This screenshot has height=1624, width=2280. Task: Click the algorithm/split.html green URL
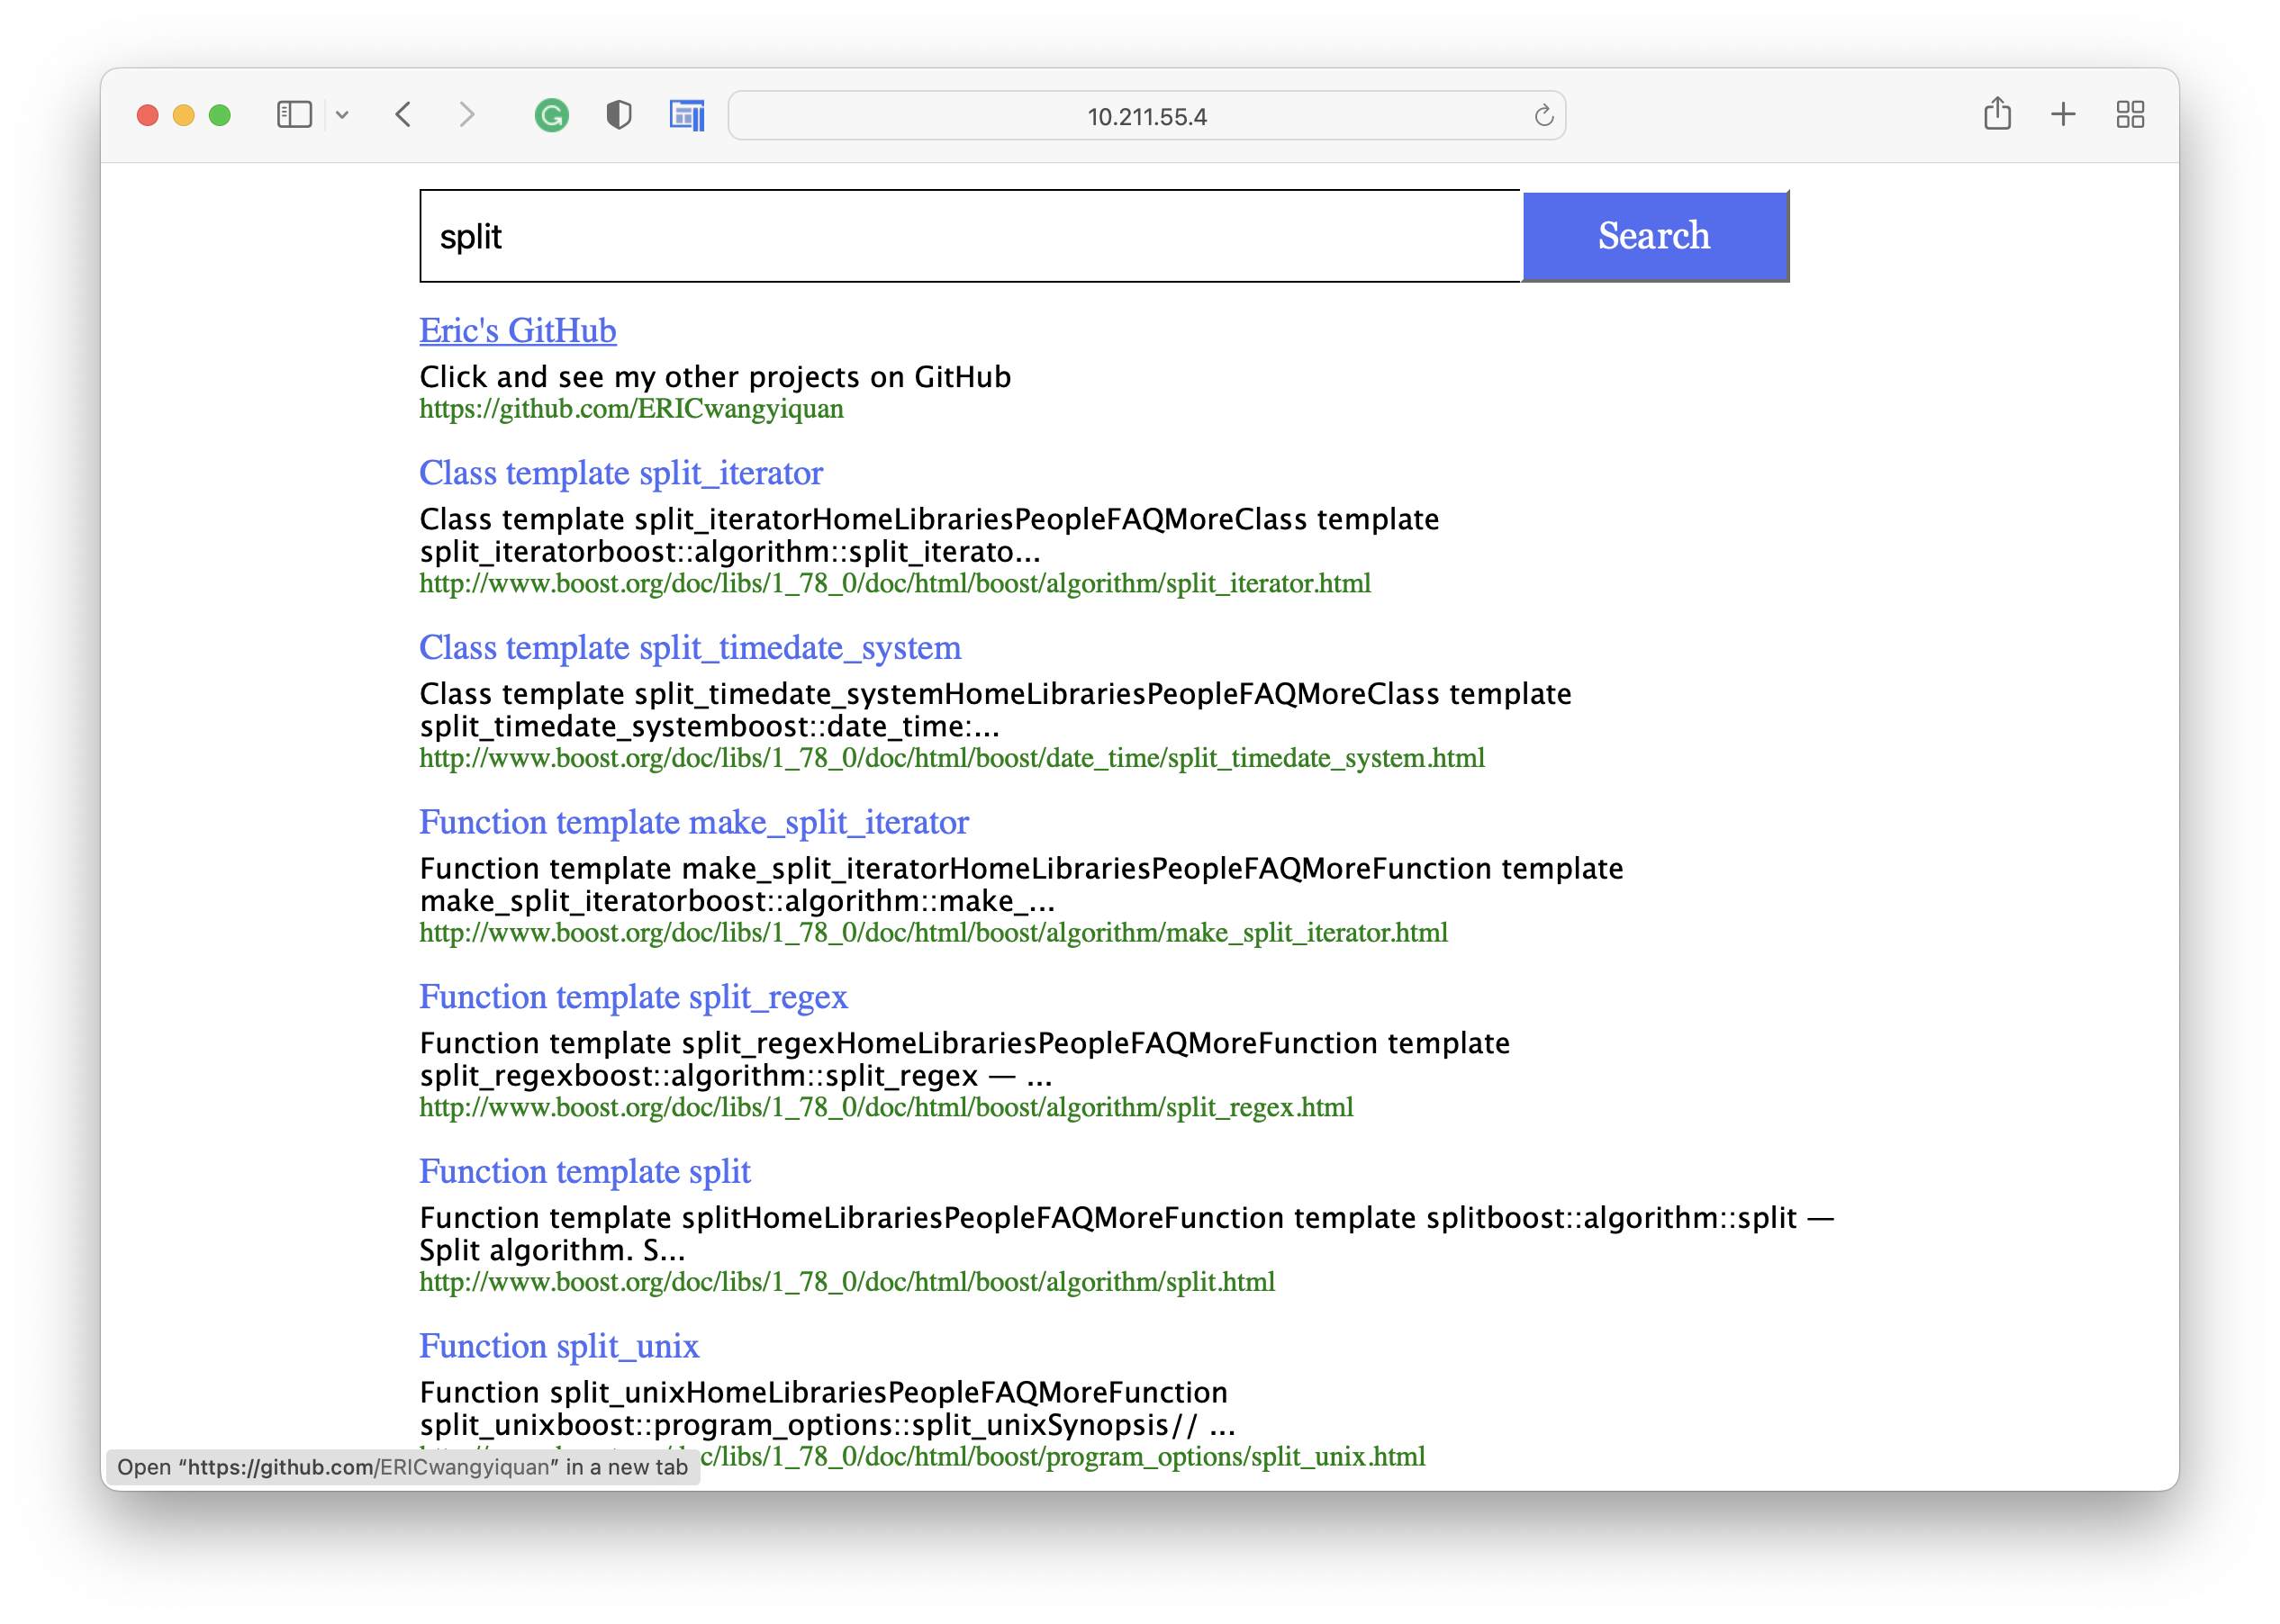click(x=847, y=1282)
